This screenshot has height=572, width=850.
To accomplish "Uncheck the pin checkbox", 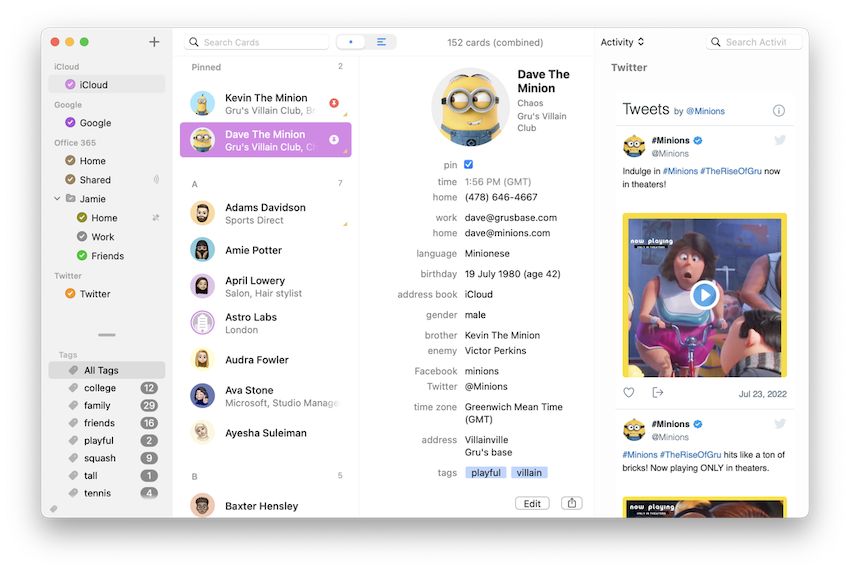I will pos(468,164).
